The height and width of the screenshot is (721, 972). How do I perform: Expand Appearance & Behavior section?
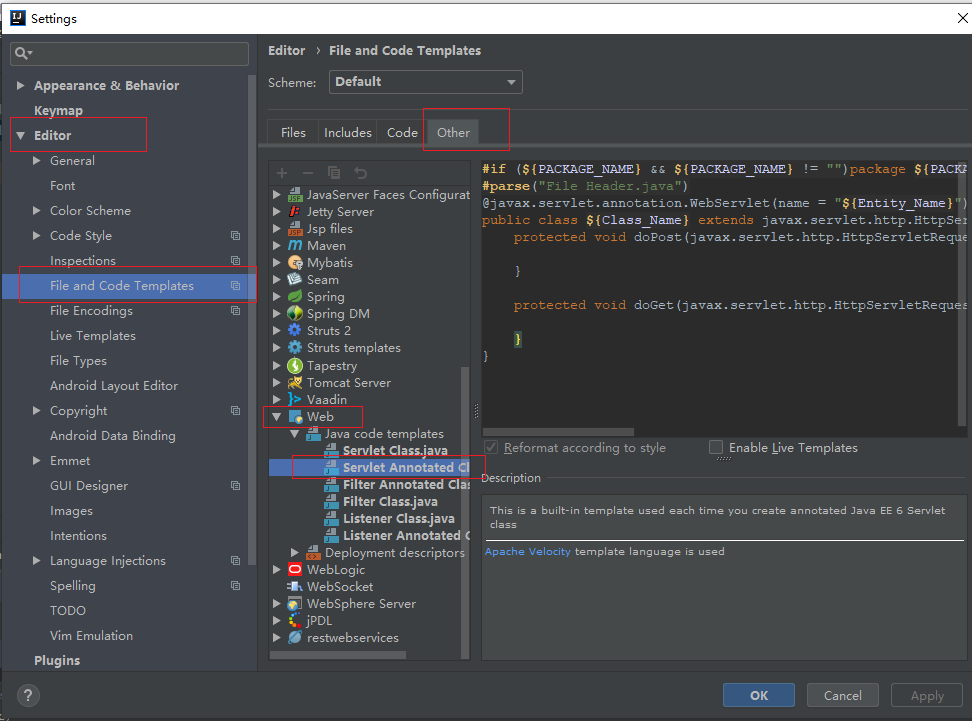coord(21,86)
